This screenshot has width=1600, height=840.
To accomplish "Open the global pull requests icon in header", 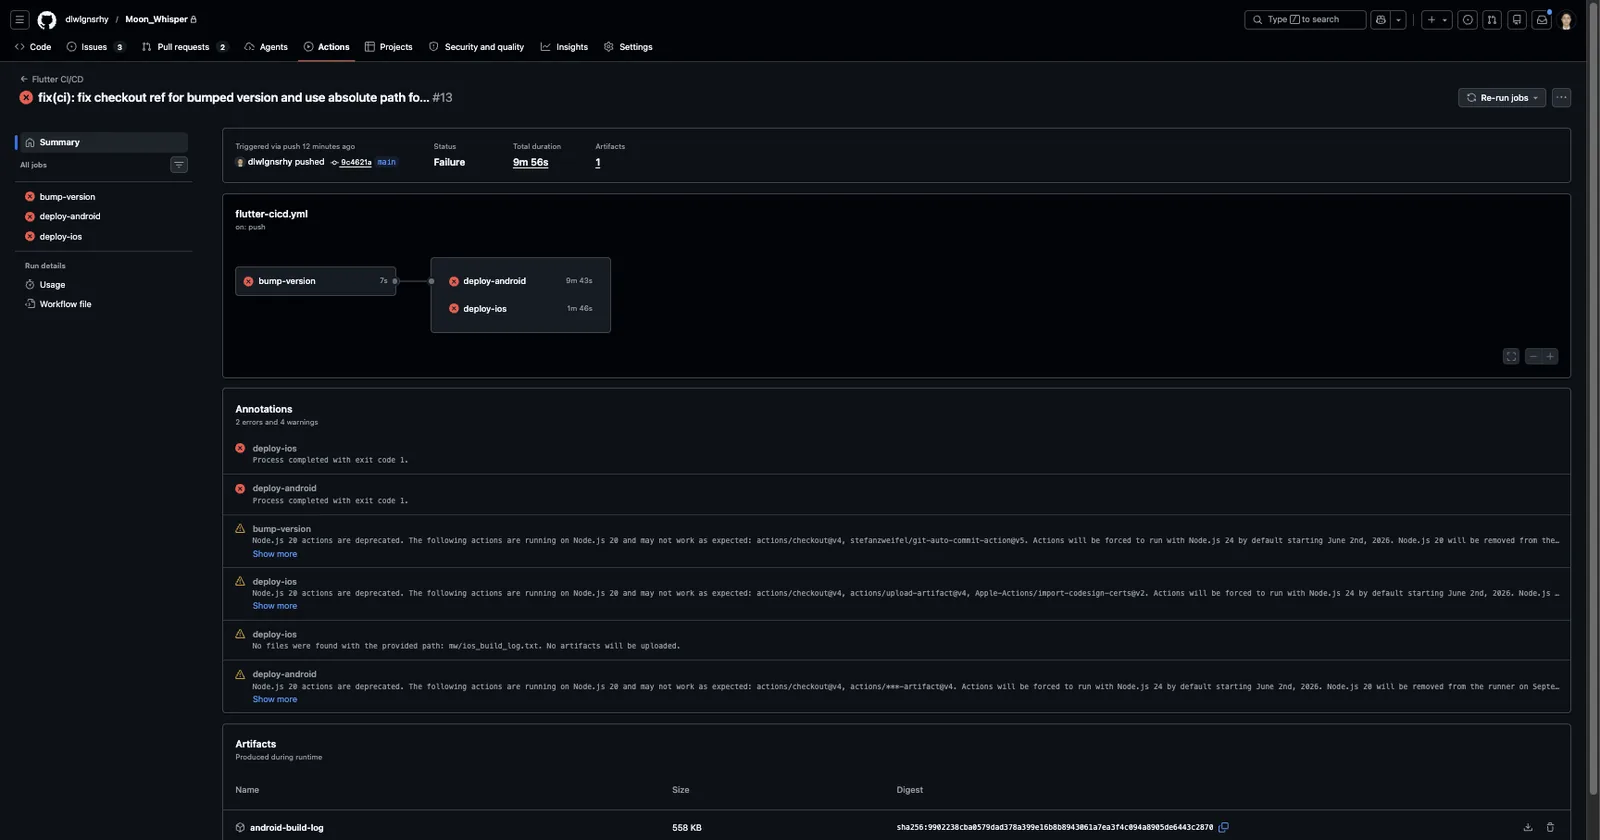I will 1492,19.
